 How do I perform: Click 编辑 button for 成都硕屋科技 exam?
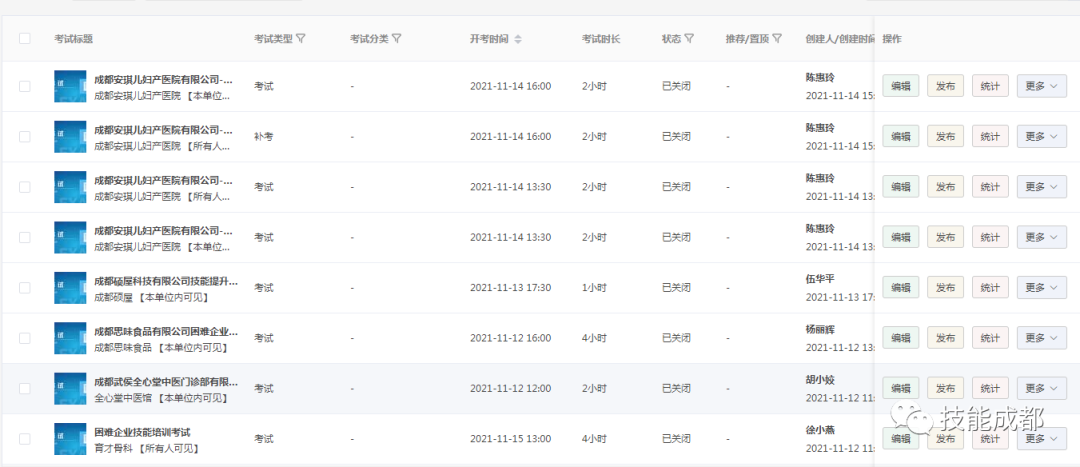click(900, 287)
